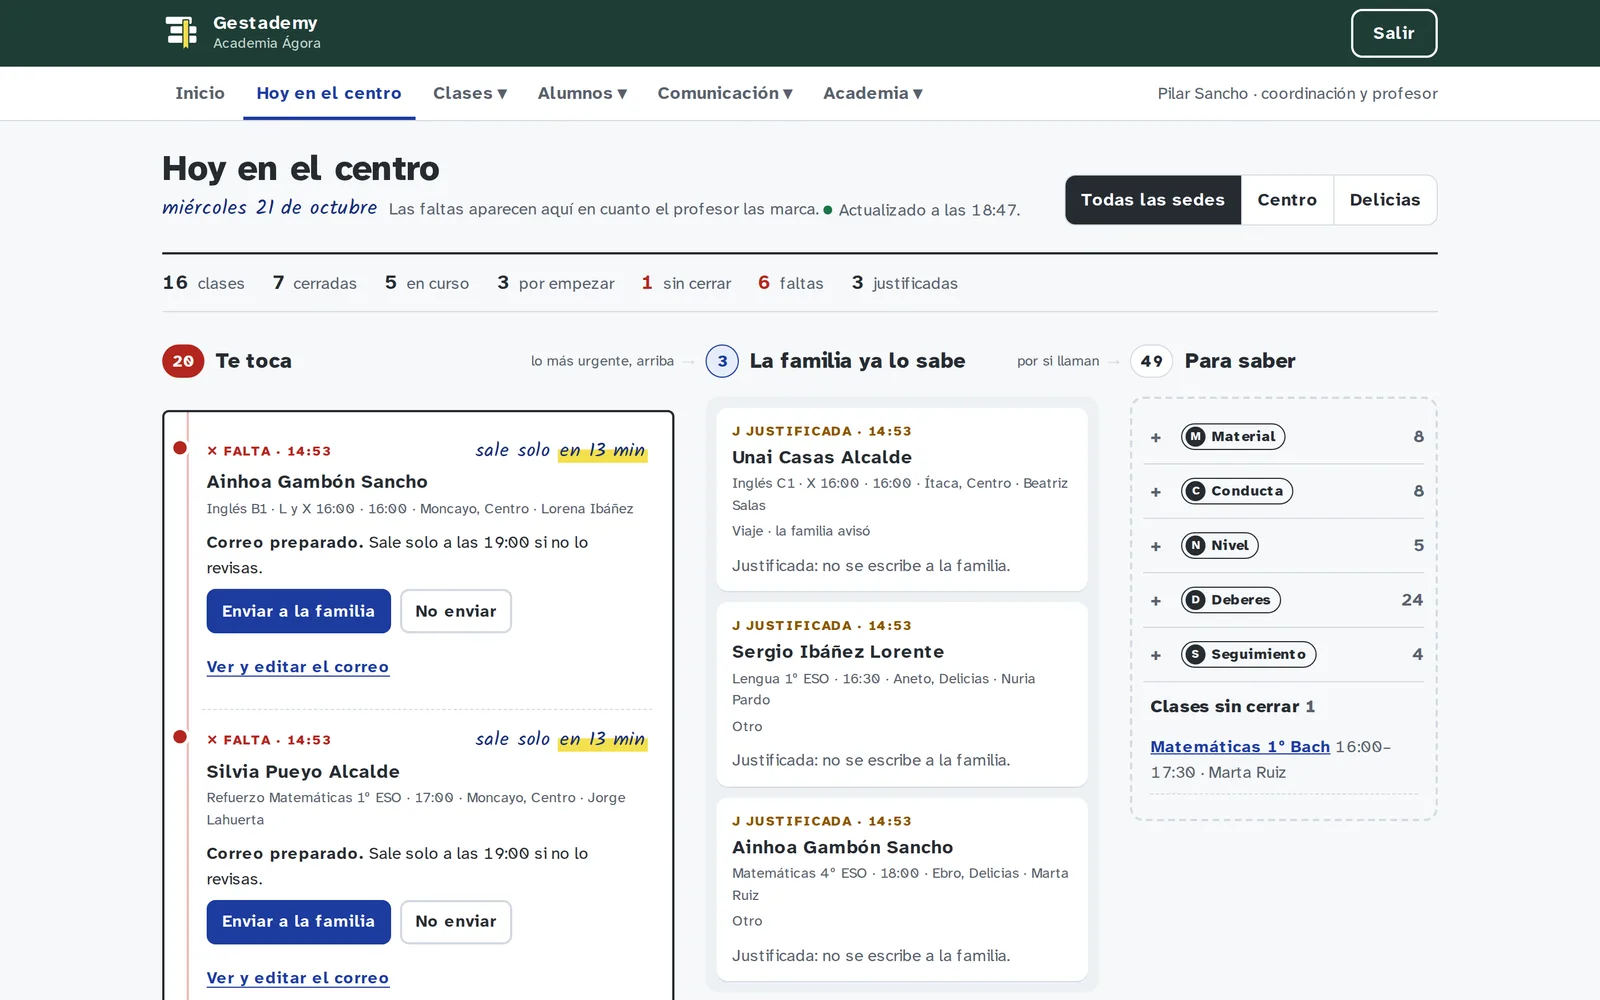The width and height of the screenshot is (1600, 1000).
Task: Click the Gestademy logo icon
Action: point(181,32)
